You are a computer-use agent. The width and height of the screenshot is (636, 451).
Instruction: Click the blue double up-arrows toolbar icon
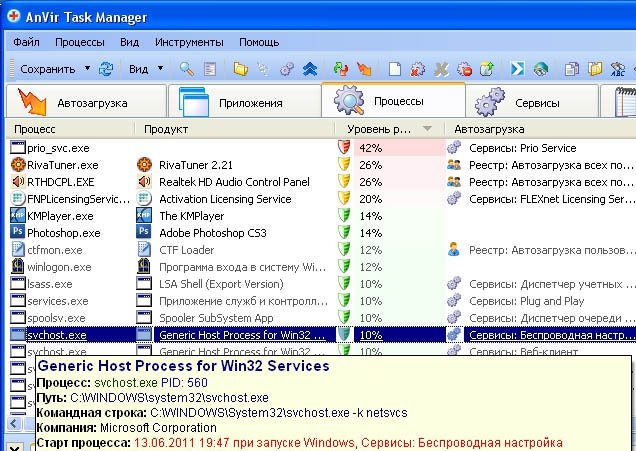[310, 69]
